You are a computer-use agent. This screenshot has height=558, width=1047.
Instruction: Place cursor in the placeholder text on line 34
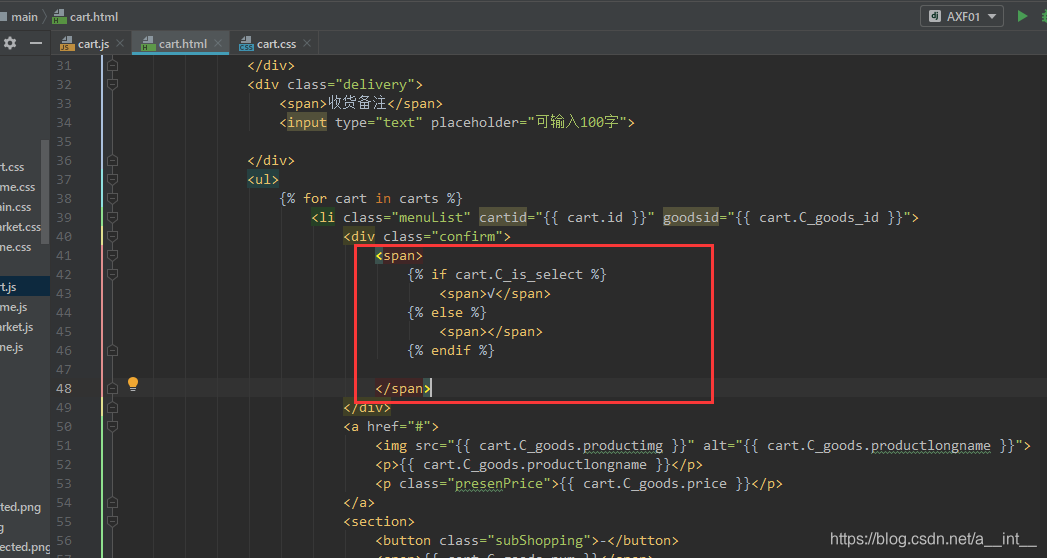(577, 122)
